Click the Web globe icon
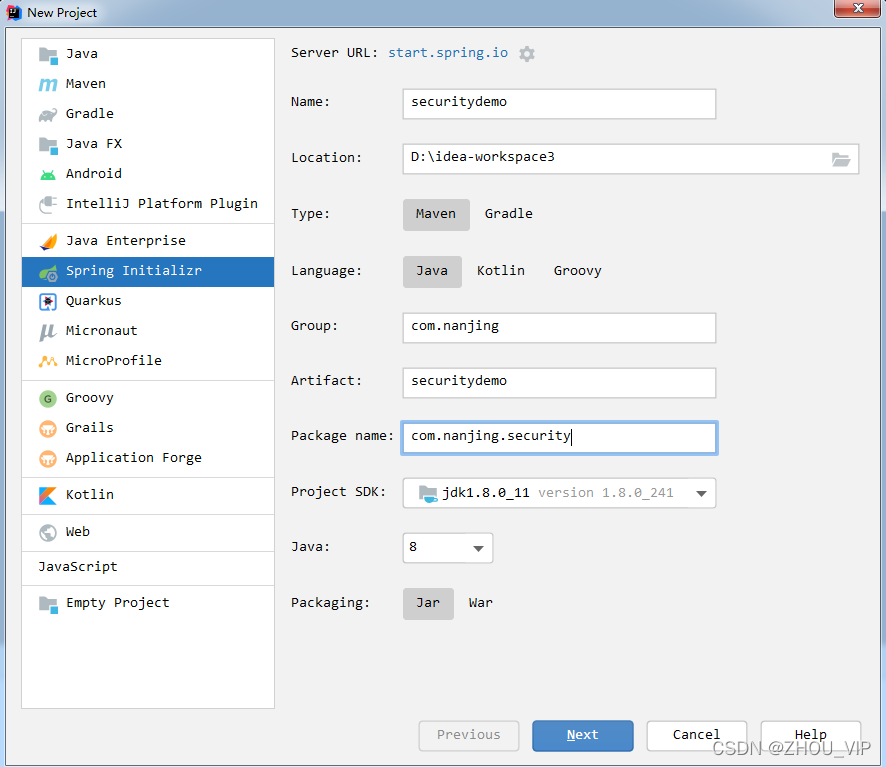The image size is (886, 767). tap(48, 532)
